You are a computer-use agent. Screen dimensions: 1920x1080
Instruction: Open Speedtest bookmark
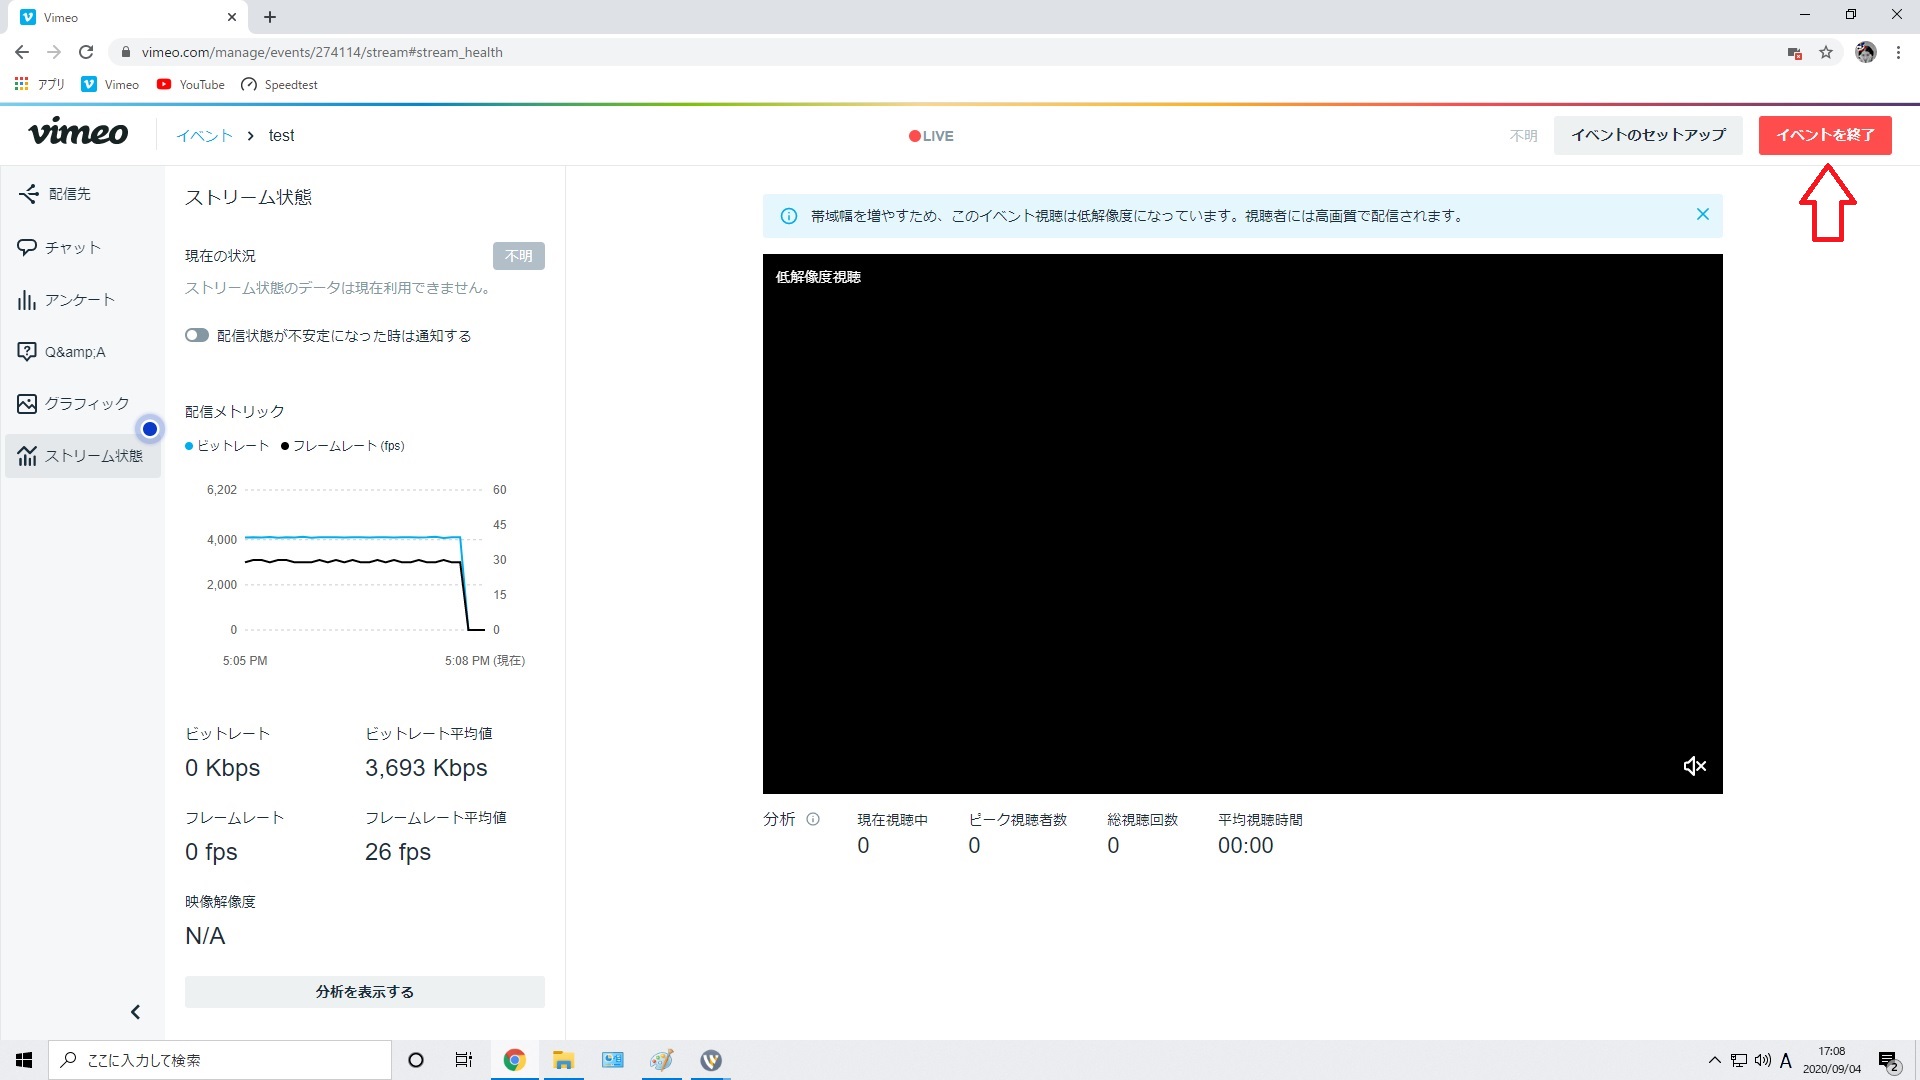pyautogui.click(x=279, y=84)
